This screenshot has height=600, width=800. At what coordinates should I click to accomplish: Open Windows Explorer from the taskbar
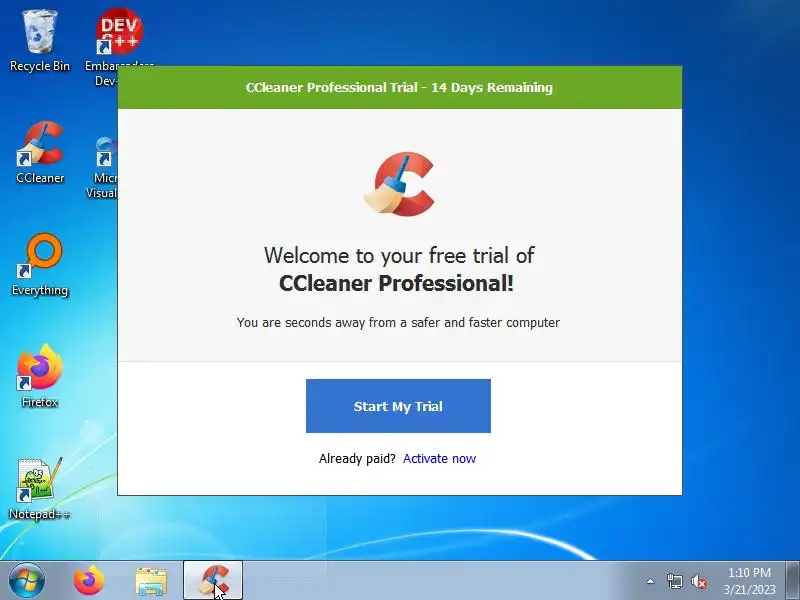151,581
